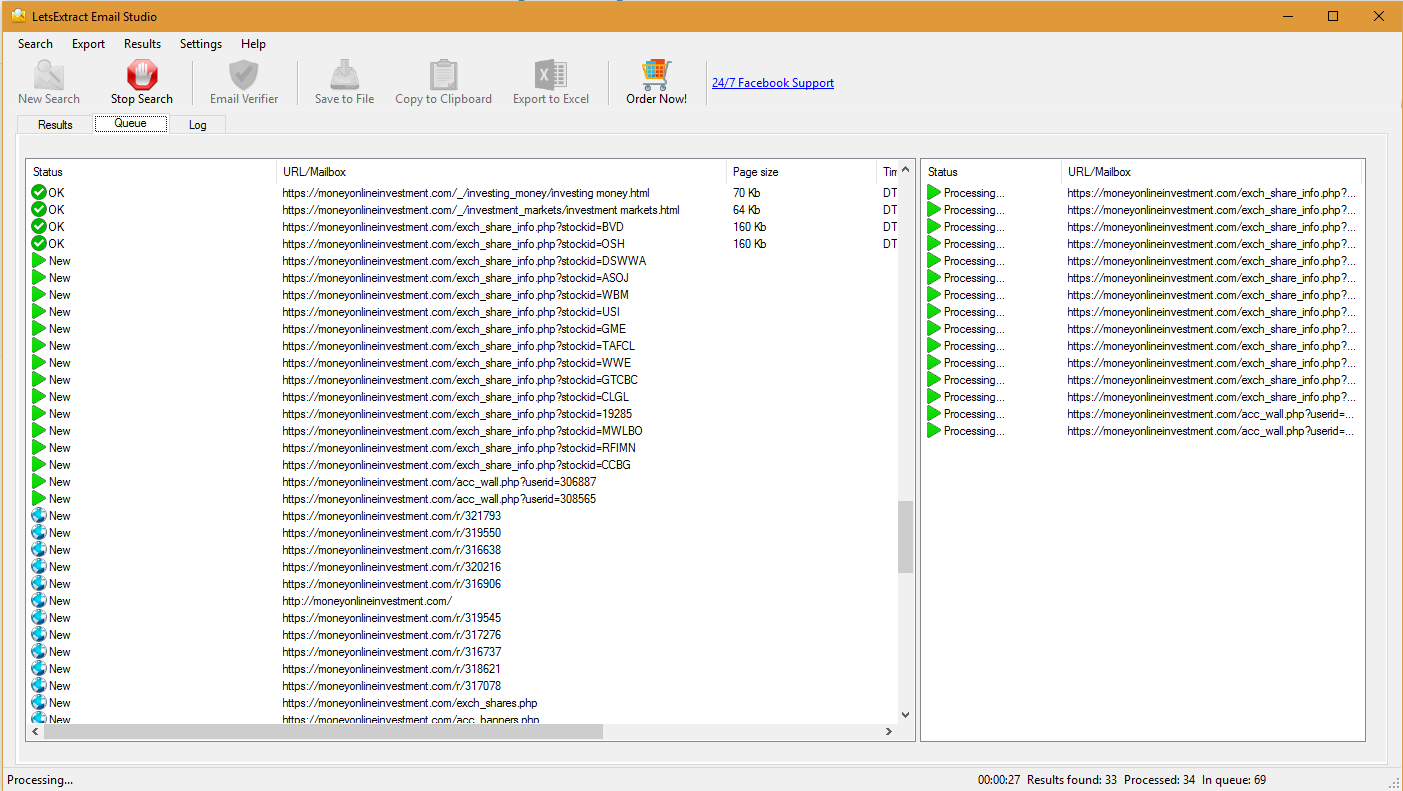
Task: Click the Stop Search toolbar icon
Action: pyautogui.click(x=142, y=75)
